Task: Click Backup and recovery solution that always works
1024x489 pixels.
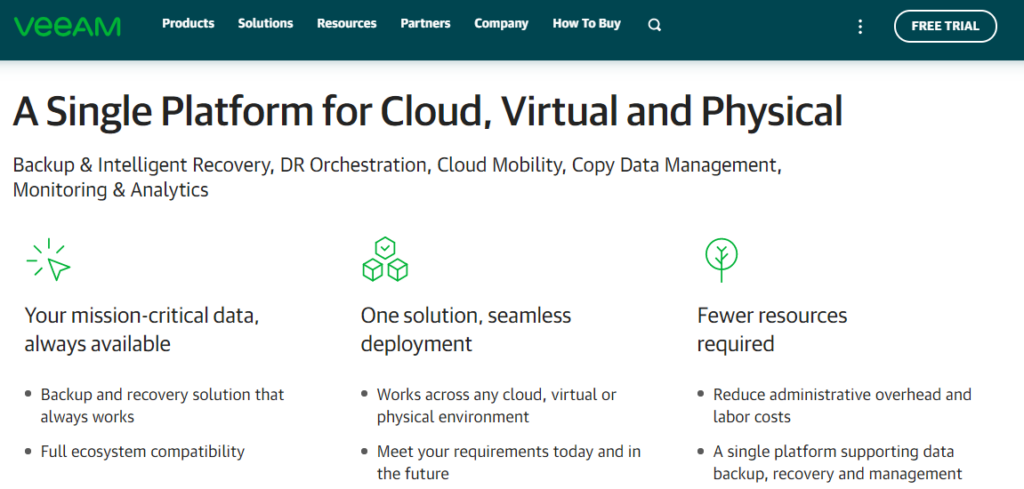Action: 162,405
